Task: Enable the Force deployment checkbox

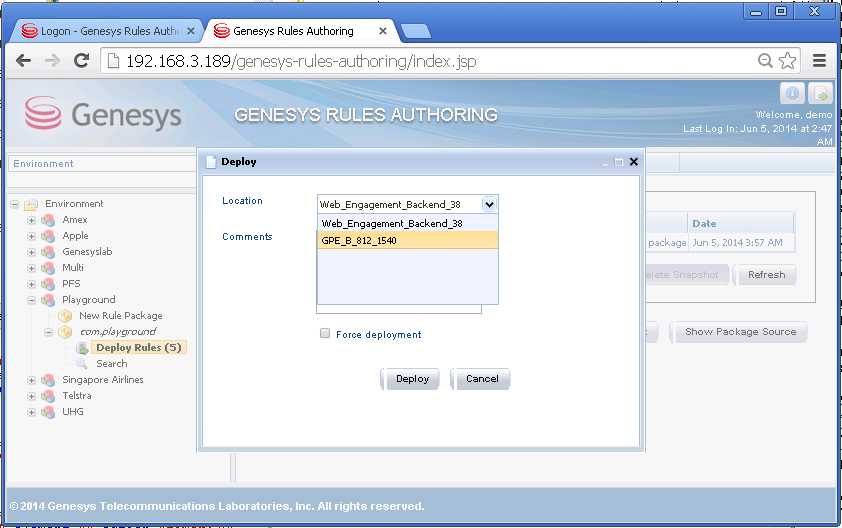Action: pos(325,334)
